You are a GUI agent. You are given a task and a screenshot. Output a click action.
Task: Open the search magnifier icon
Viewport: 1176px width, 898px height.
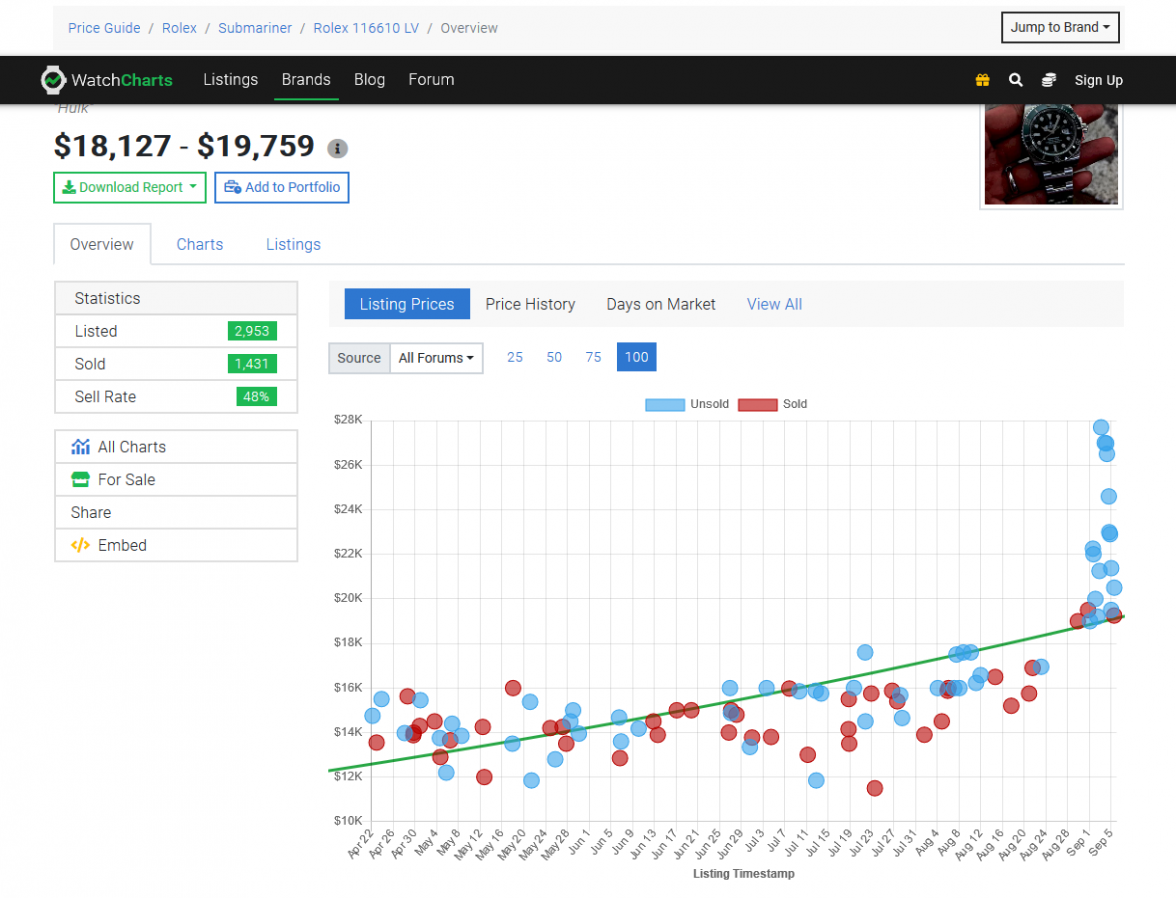coord(1016,80)
